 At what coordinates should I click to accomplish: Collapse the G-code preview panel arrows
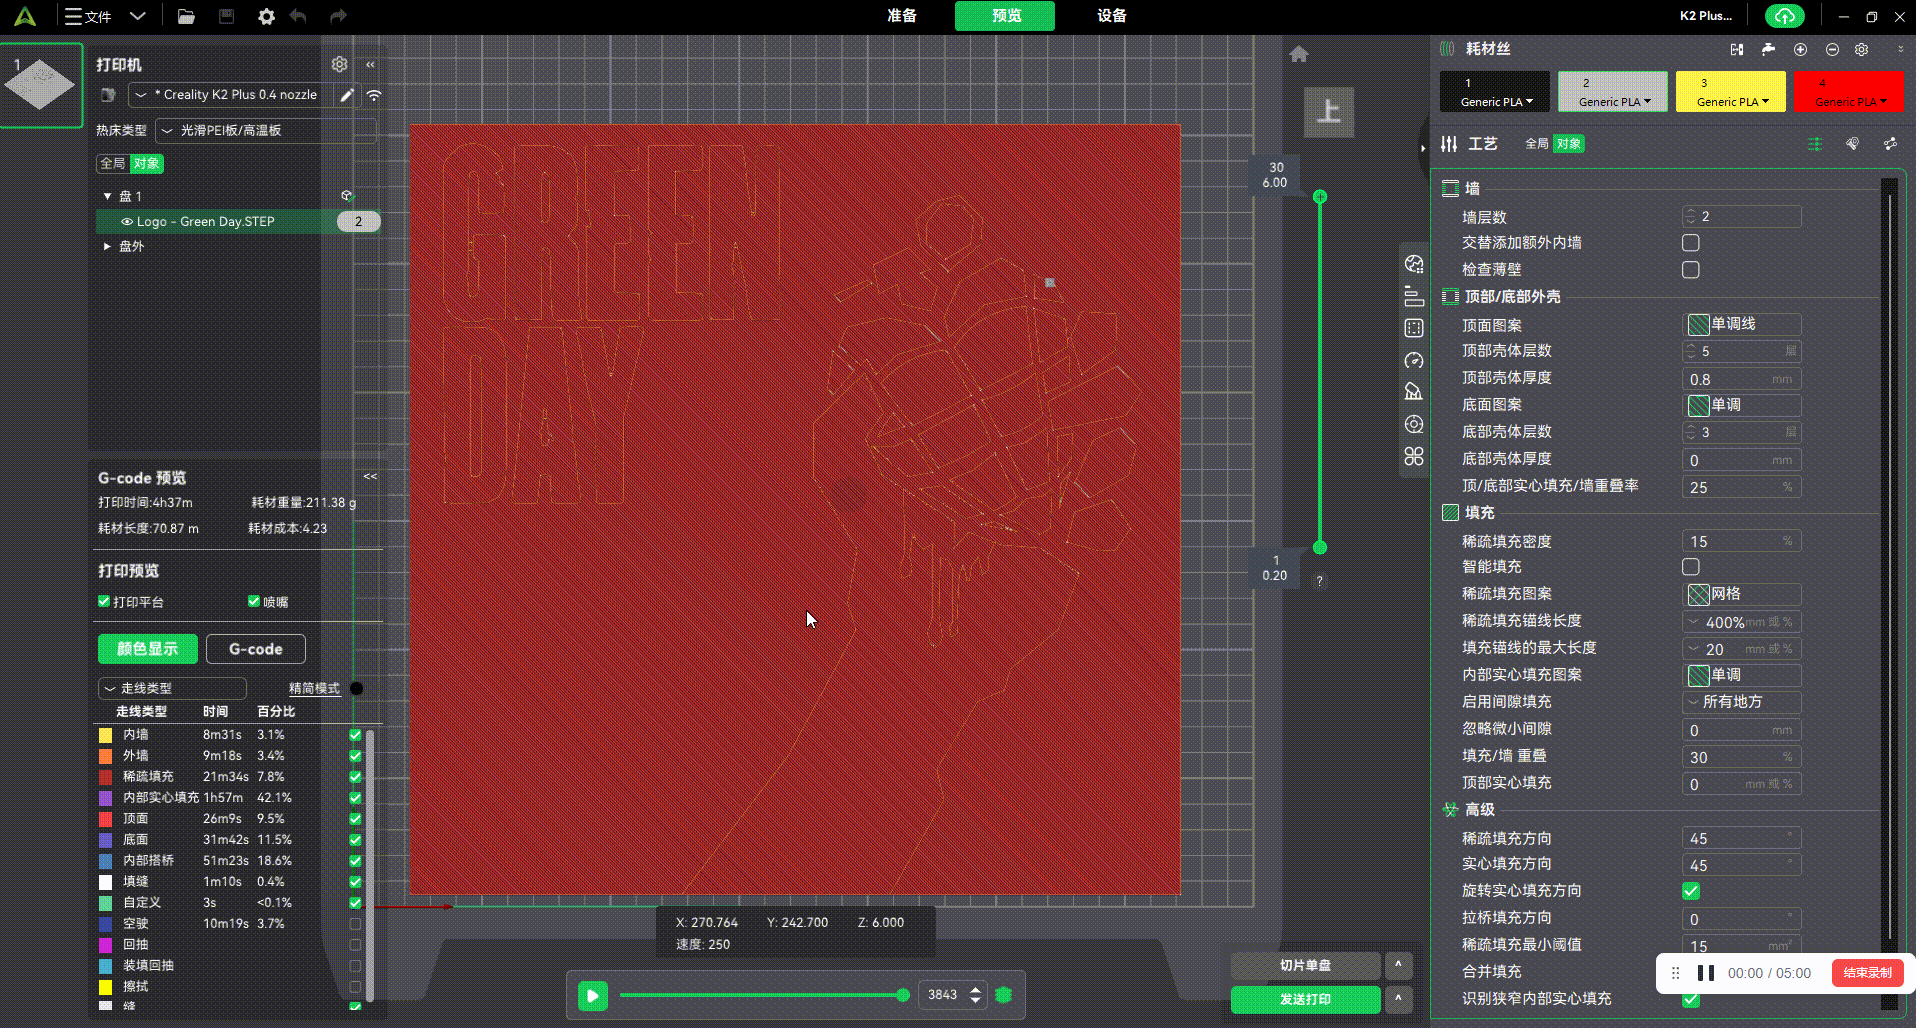pos(370,476)
